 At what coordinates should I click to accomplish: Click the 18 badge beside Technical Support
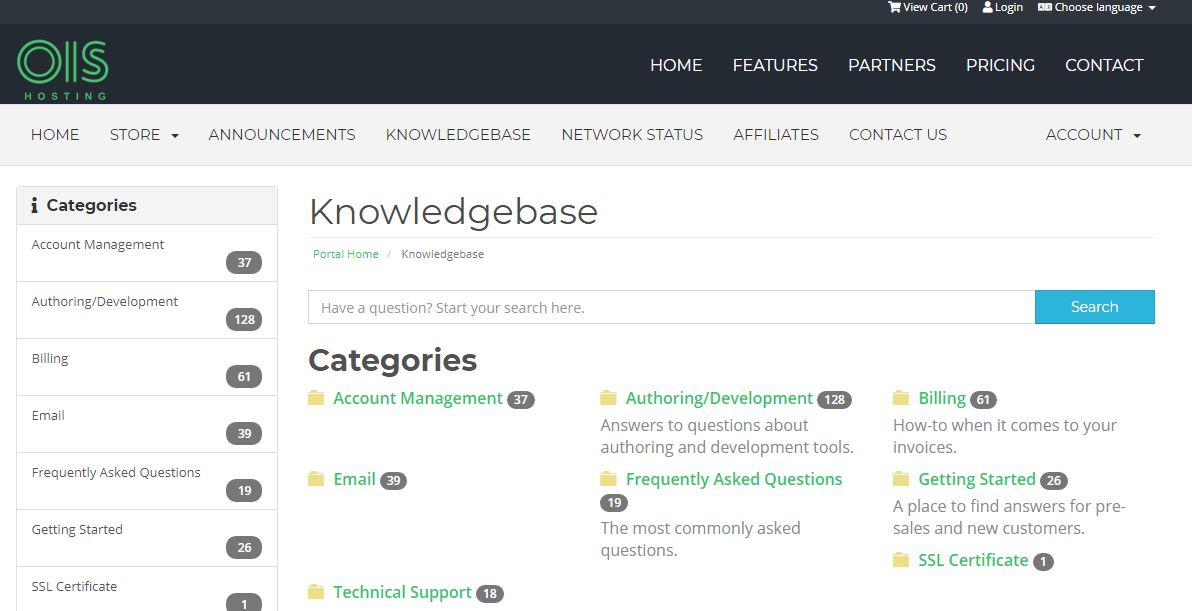(490, 594)
